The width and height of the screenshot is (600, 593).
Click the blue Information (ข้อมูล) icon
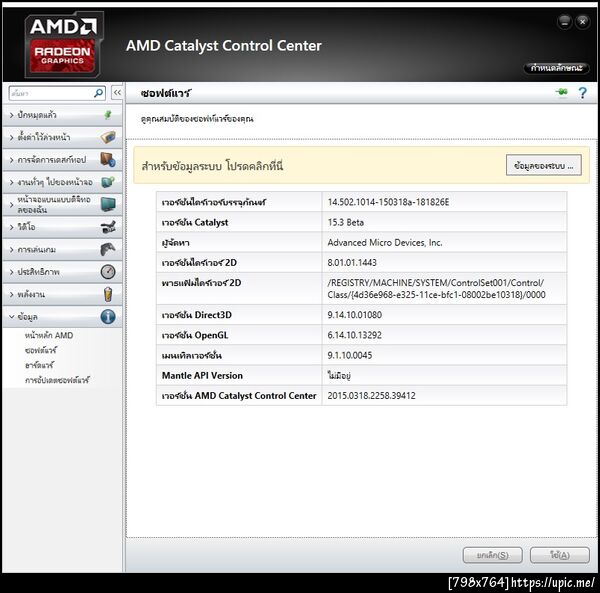point(108,317)
